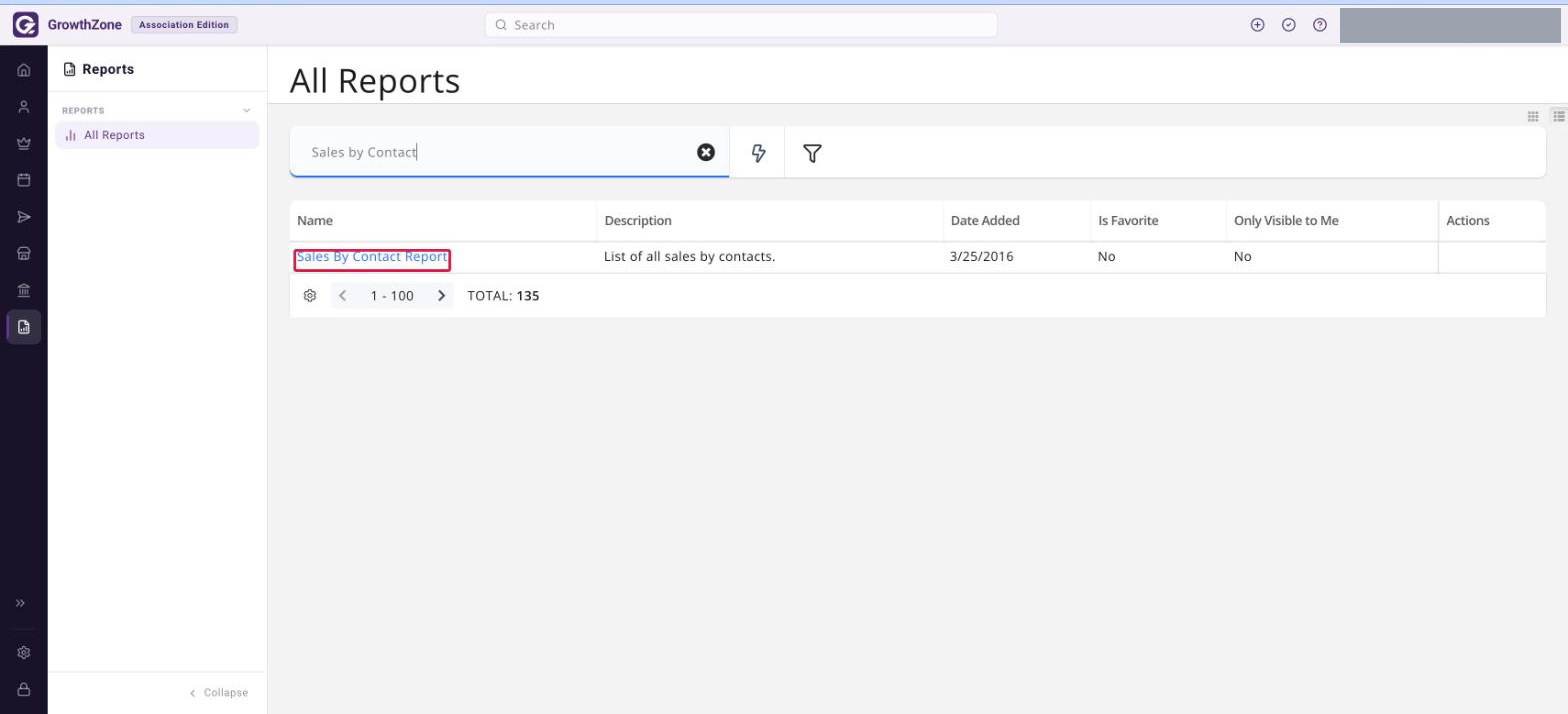This screenshot has width=1568, height=714.
Task: Go to previous page arrow
Action: 343,296
